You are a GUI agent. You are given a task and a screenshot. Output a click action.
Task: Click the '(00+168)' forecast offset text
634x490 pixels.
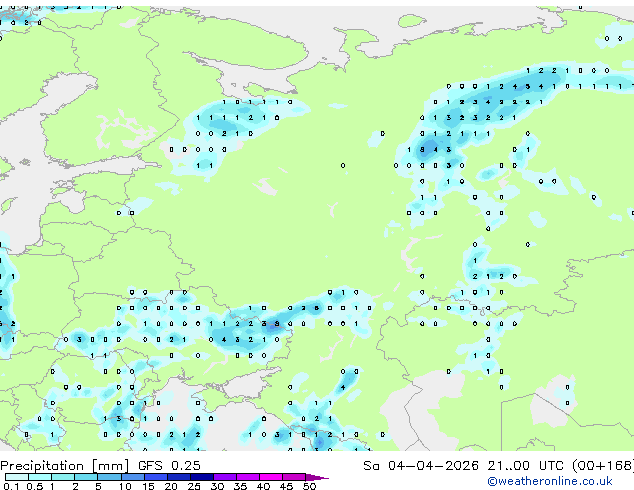tap(603, 466)
